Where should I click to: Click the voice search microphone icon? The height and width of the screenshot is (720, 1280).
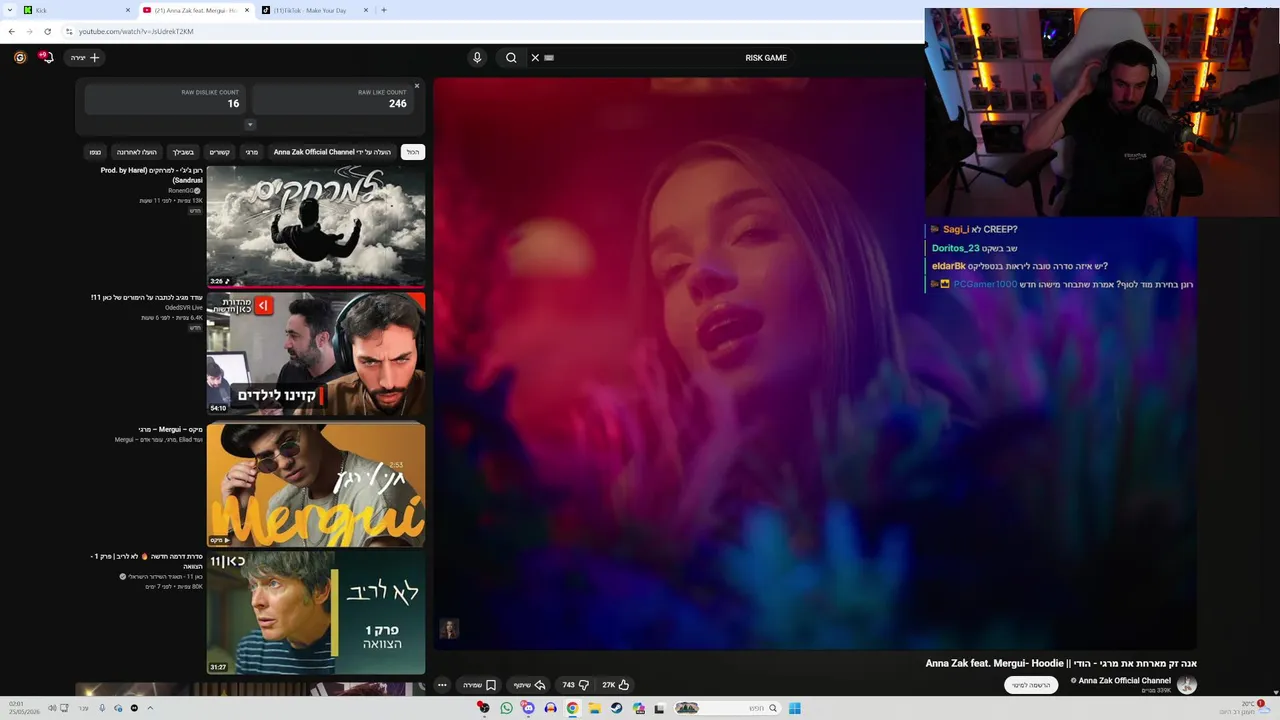[x=477, y=58]
